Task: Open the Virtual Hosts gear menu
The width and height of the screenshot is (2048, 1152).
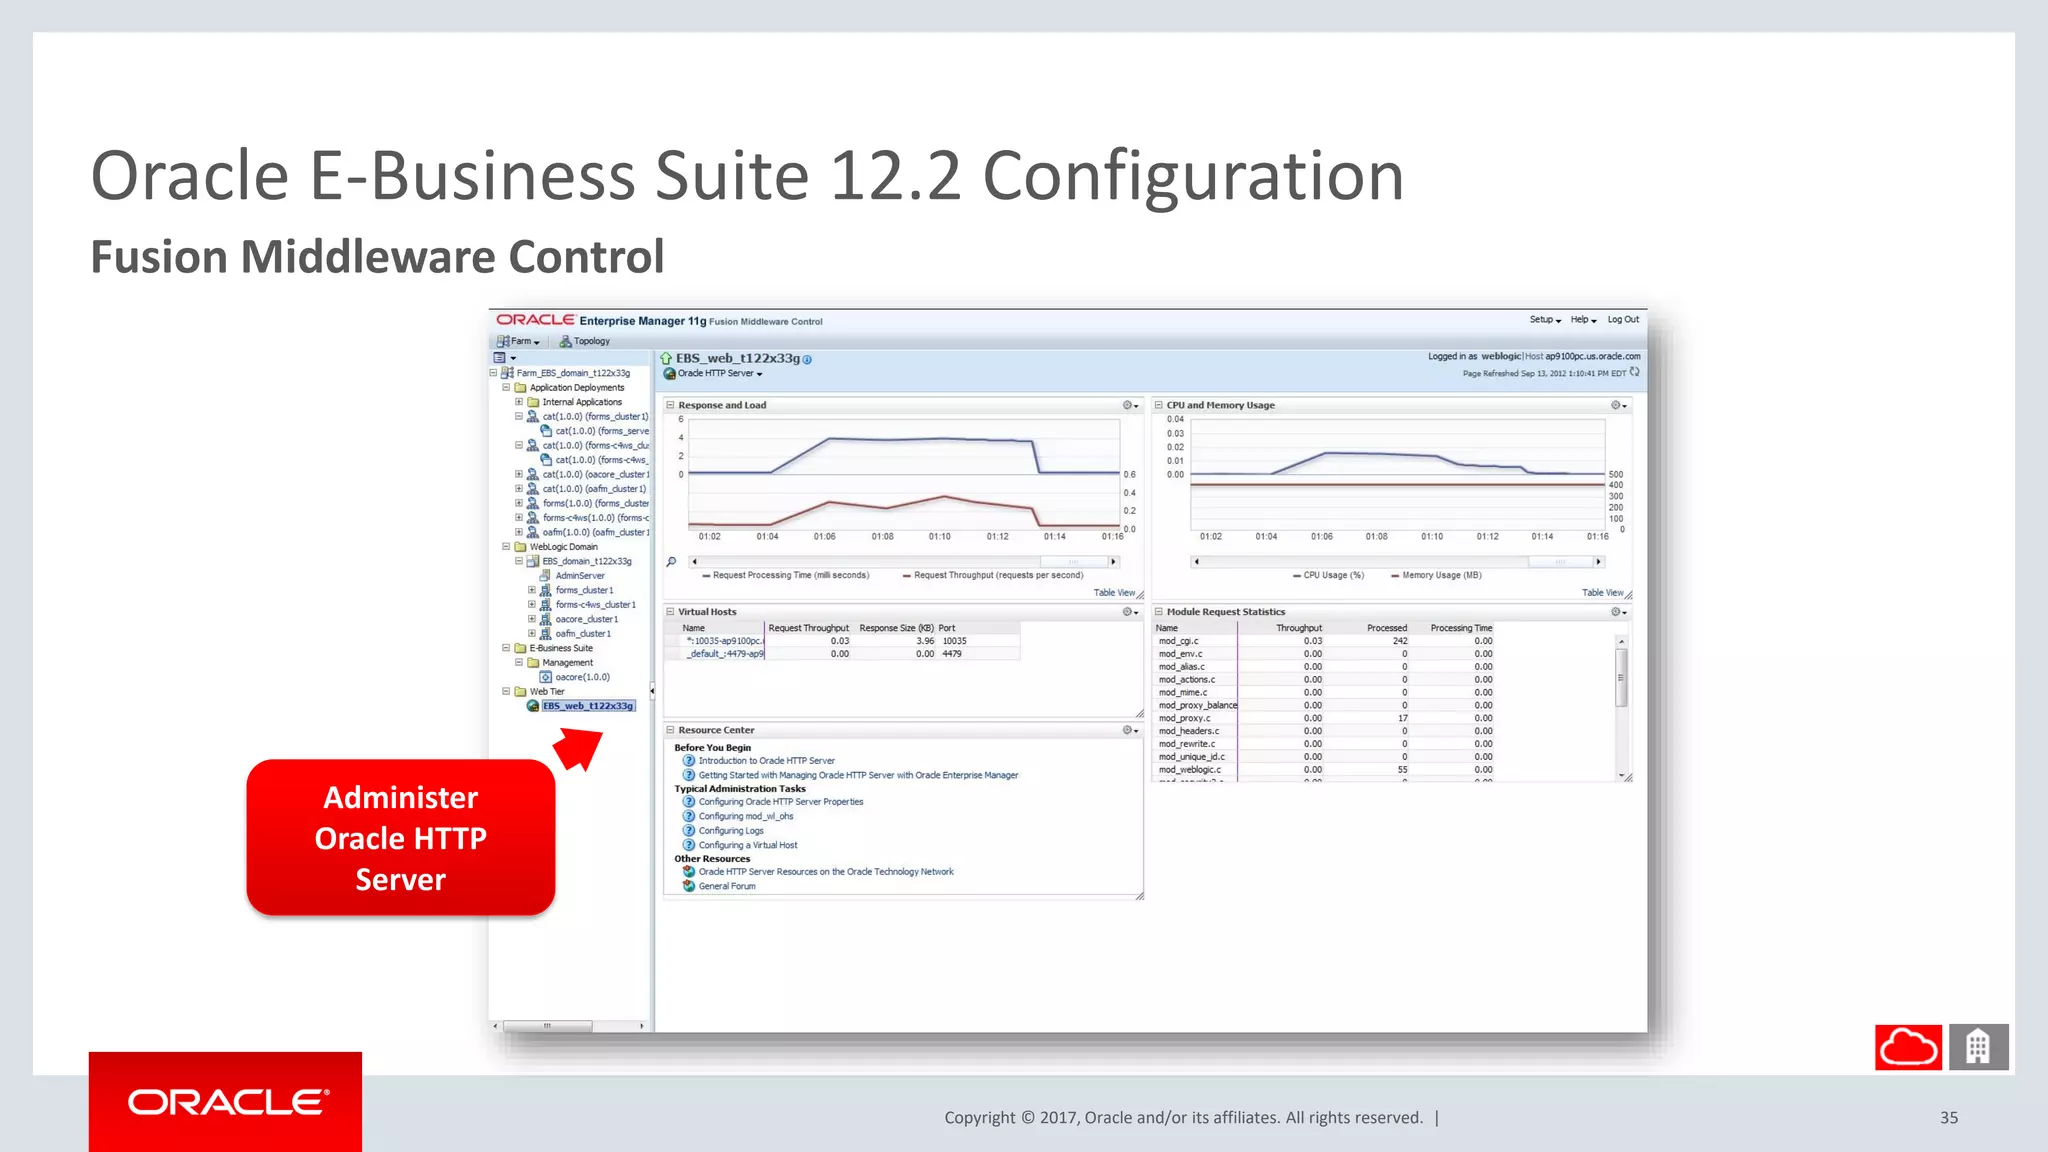Action: tap(1130, 611)
